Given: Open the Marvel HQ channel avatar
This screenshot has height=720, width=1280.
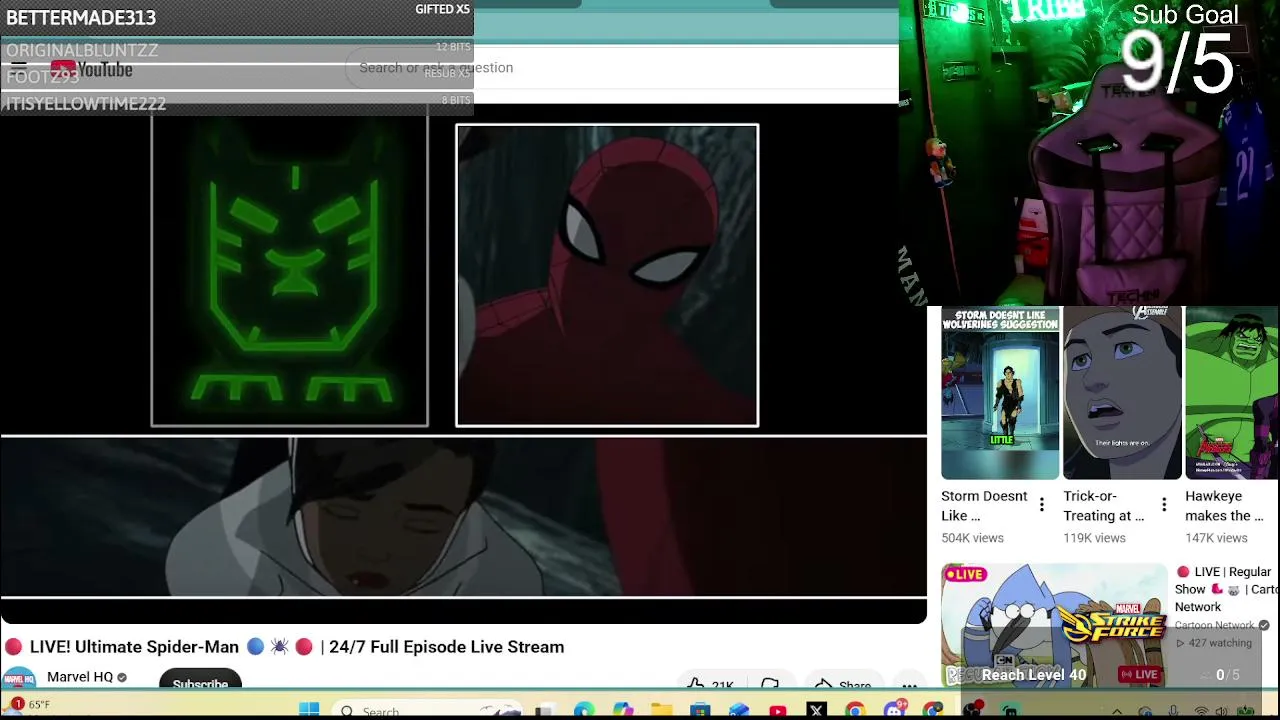Looking at the screenshot, I should (x=19, y=679).
